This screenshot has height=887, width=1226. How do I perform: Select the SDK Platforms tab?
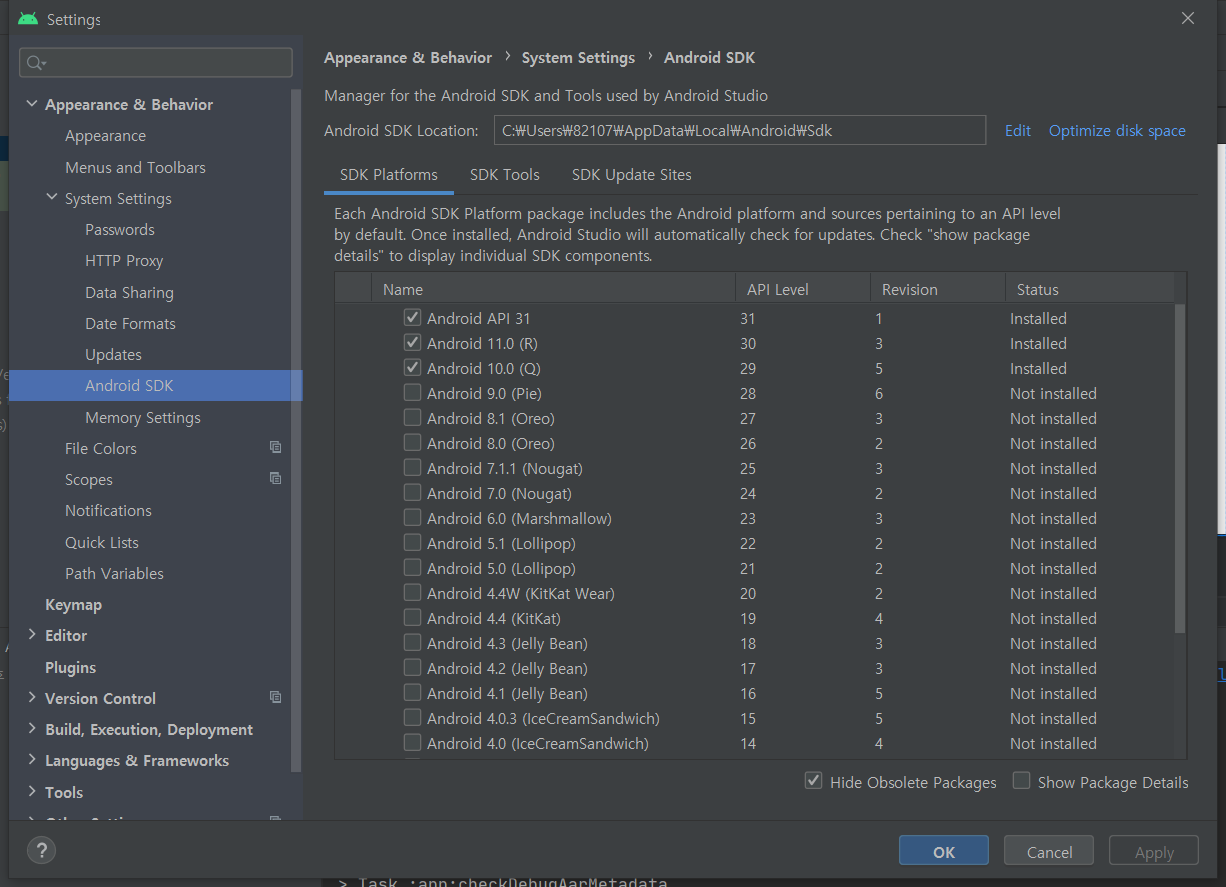(388, 175)
